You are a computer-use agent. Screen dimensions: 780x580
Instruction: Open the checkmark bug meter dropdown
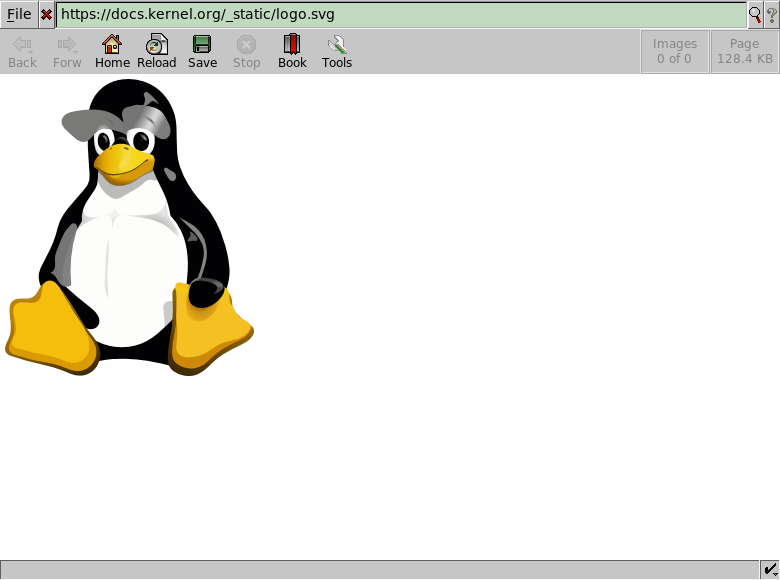click(770, 570)
